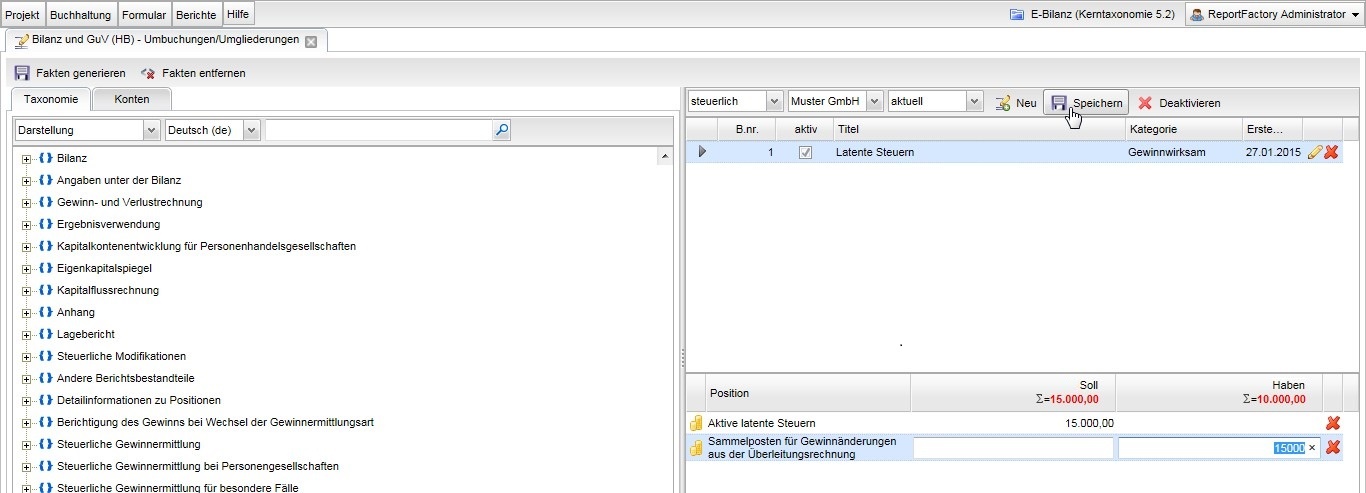Viewport: 1366px width, 493px height.
Task: Click the Fakten generieren save icon
Action: tap(22, 73)
